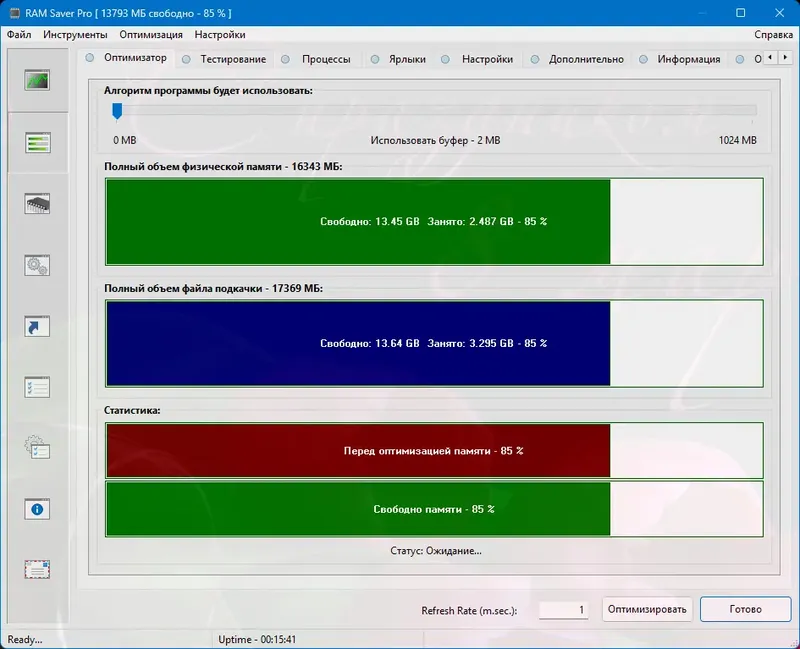800x649 pixels.
Task: Click the Refresh Rate input field
Action: pos(563,610)
